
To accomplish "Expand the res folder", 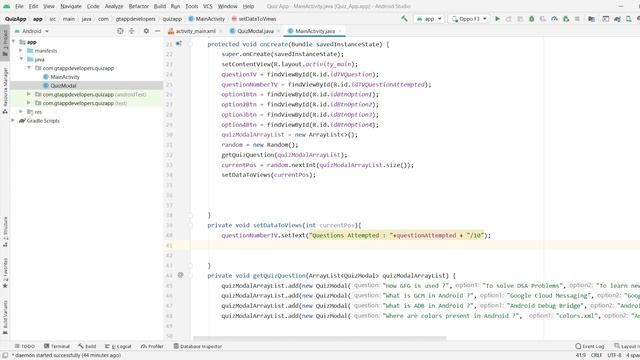I will click(x=21, y=111).
